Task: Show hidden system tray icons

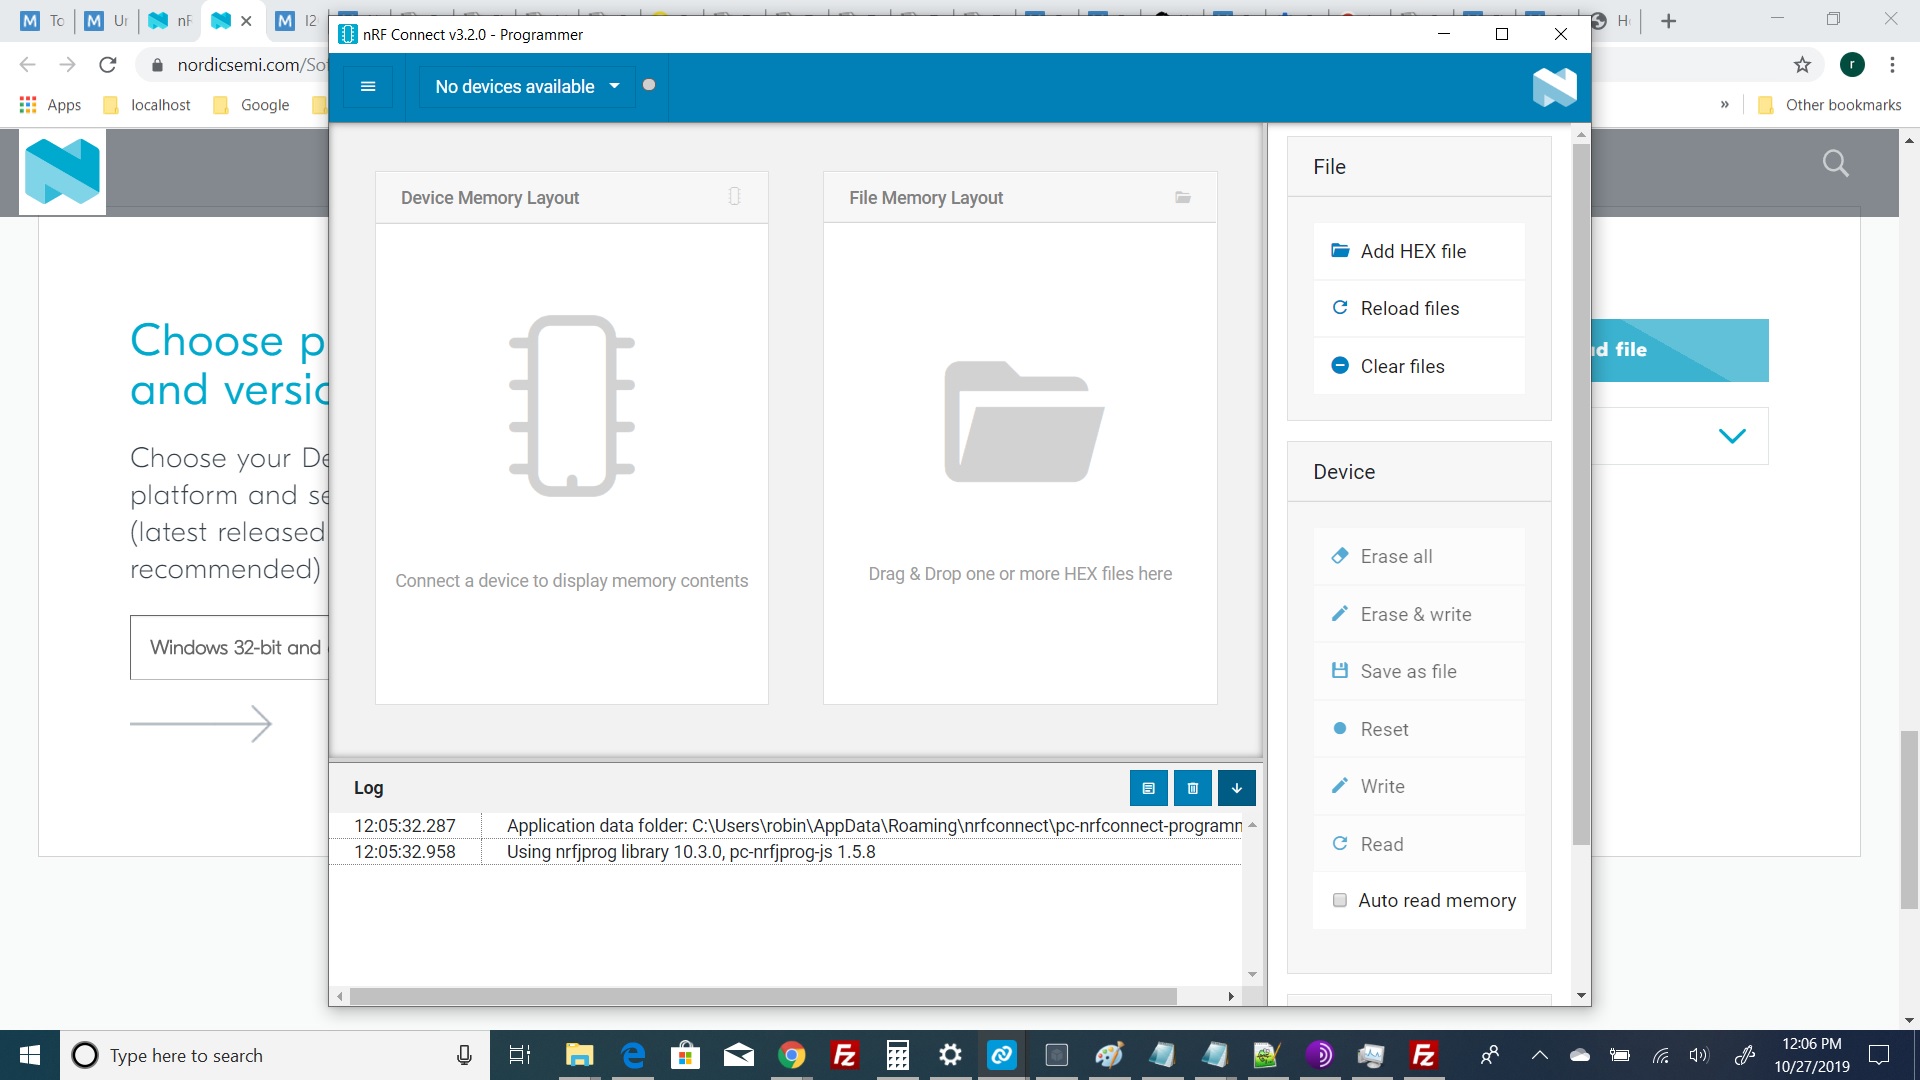Action: (x=1540, y=1055)
